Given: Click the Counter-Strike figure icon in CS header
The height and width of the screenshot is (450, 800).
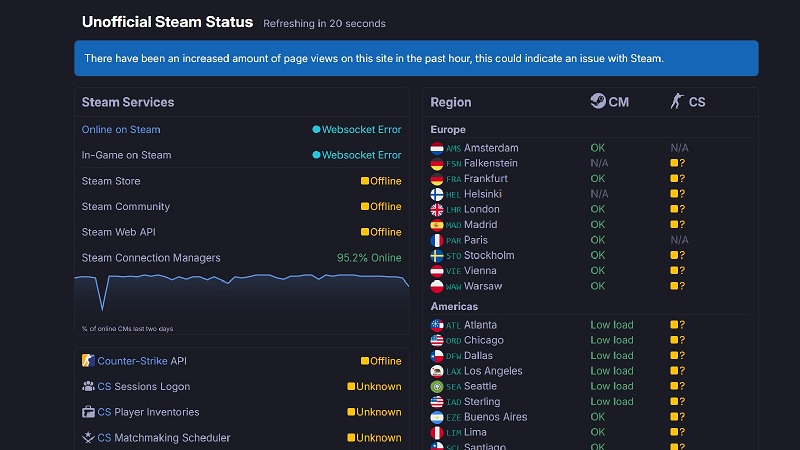Looking at the screenshot, I should (677, 102).
